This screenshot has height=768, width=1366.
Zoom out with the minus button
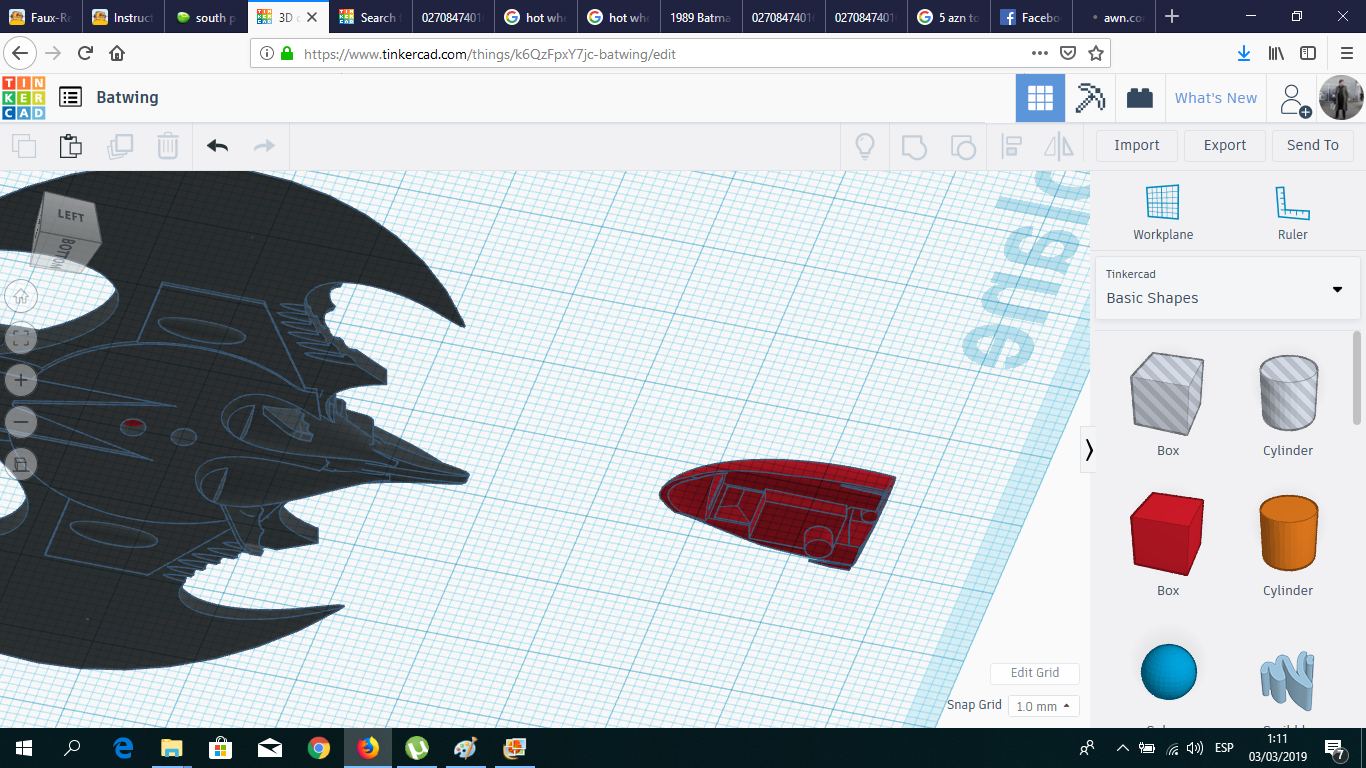coord(21,422)
